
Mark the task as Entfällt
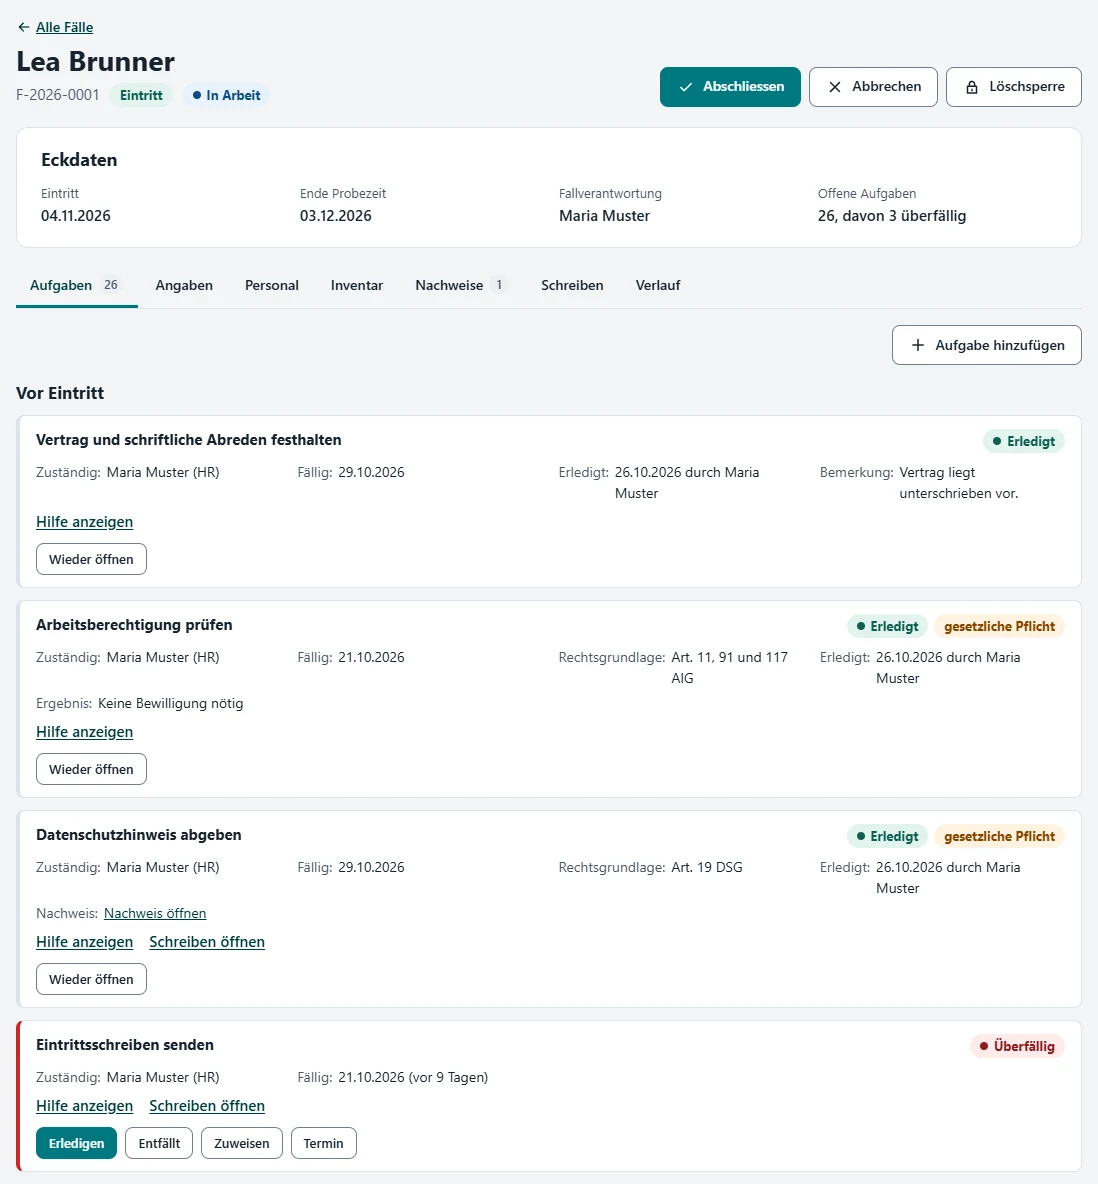159,1142
